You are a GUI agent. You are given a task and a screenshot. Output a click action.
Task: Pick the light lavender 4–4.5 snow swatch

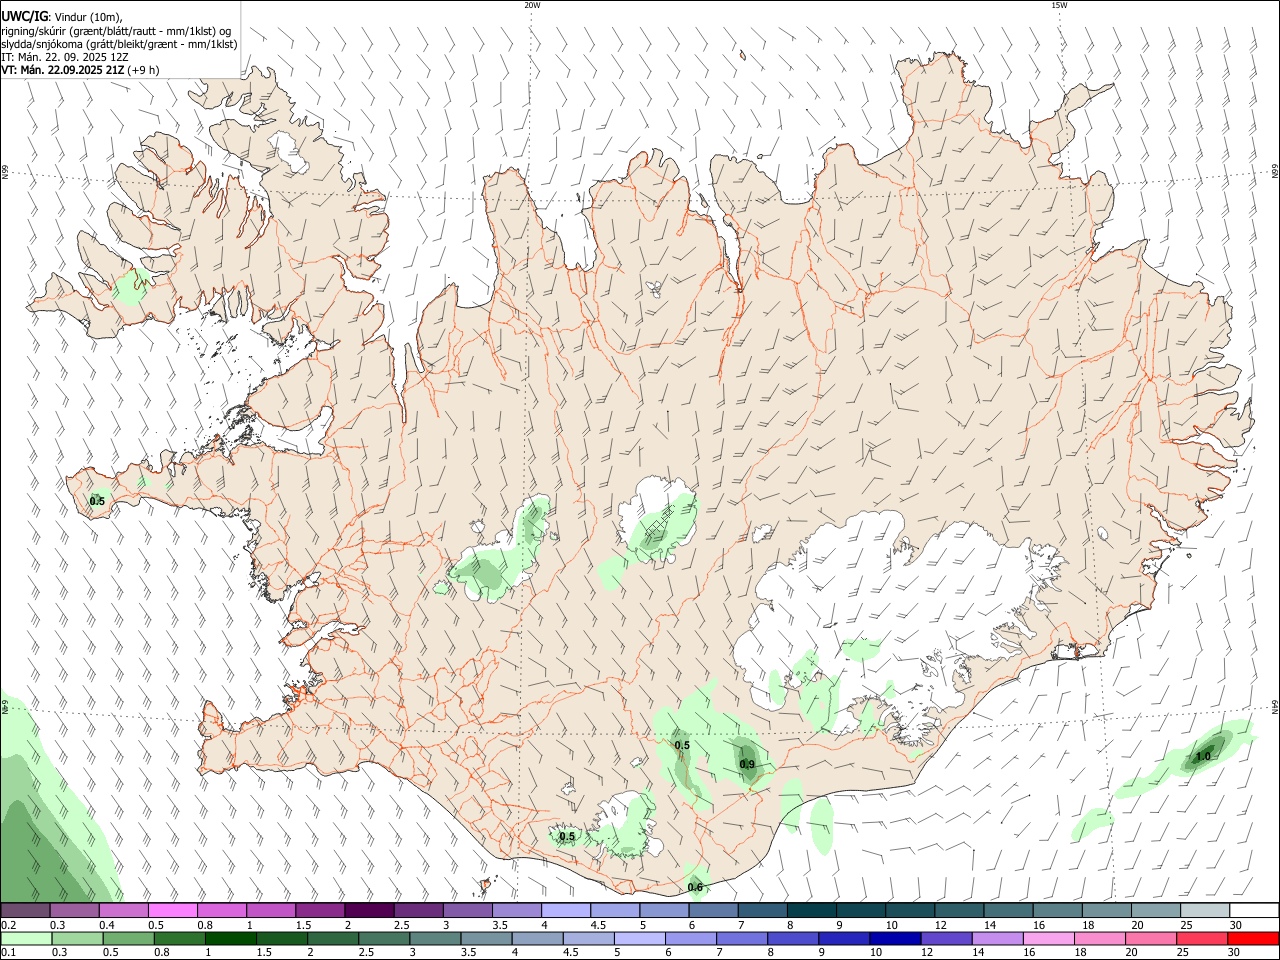coord(565,910)
